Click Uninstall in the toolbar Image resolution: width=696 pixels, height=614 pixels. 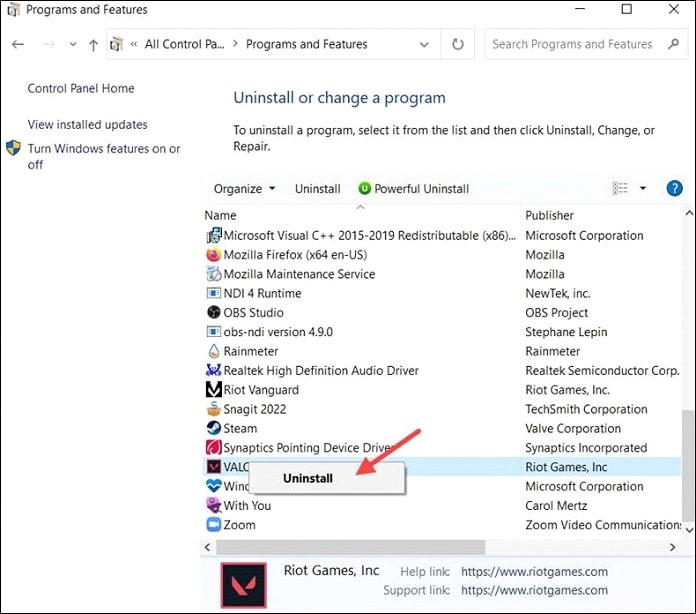(317, 189)
